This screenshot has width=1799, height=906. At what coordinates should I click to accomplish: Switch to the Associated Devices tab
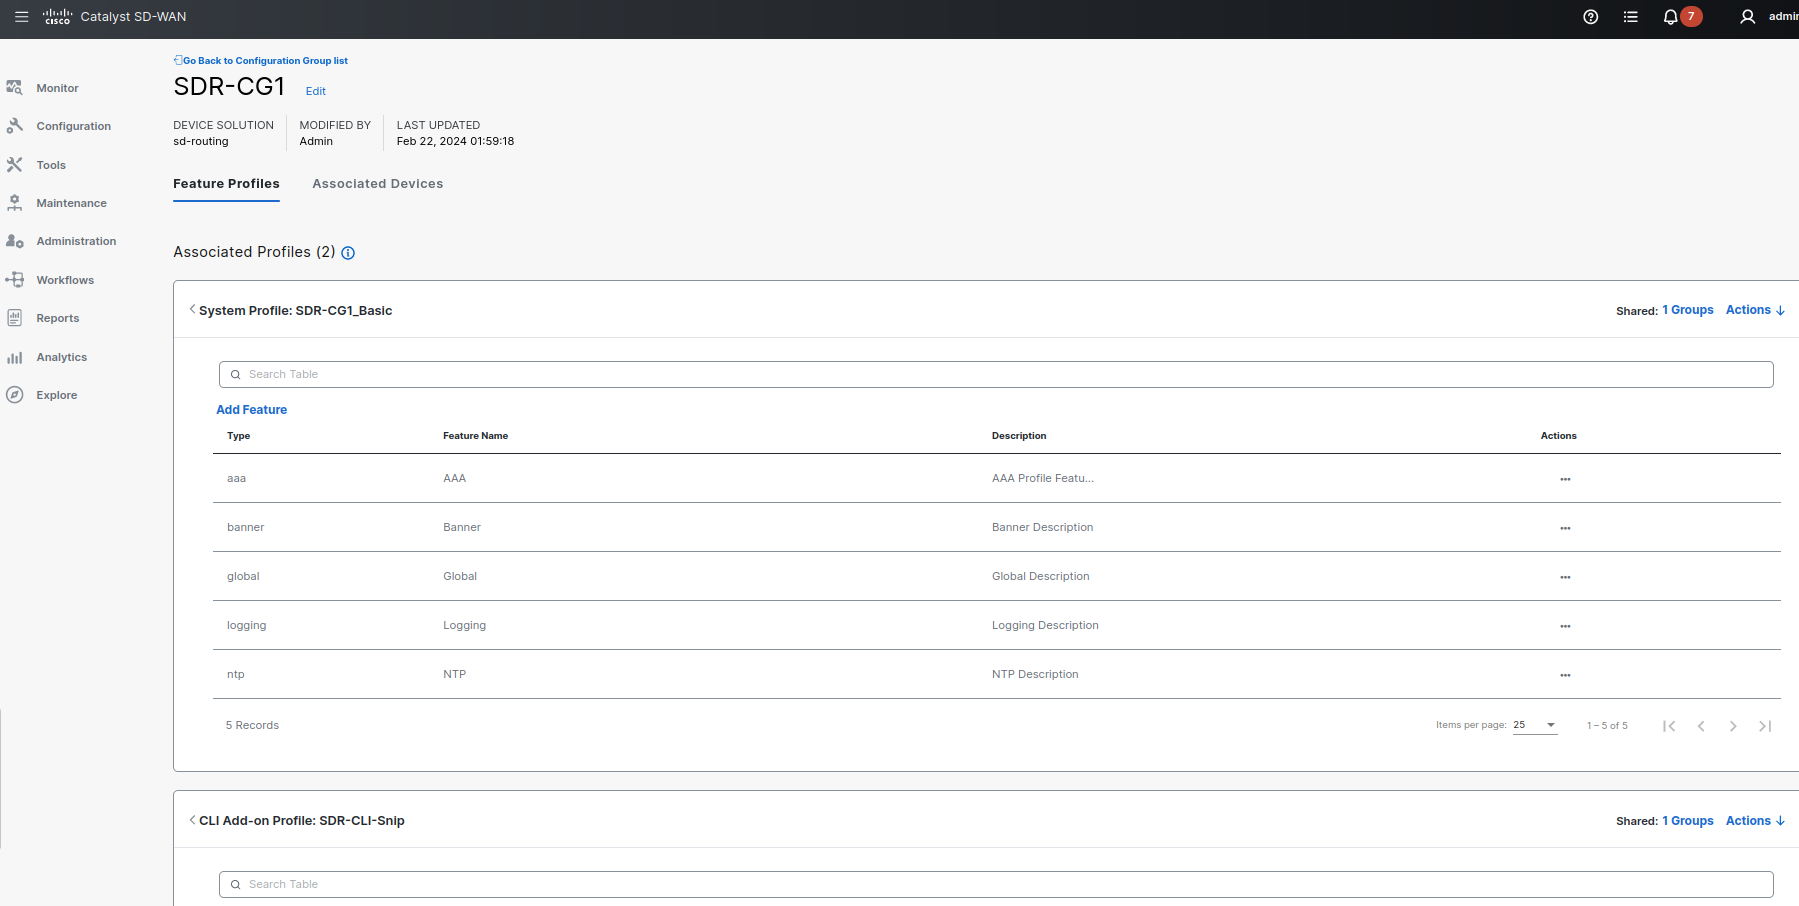click(377, 184)
